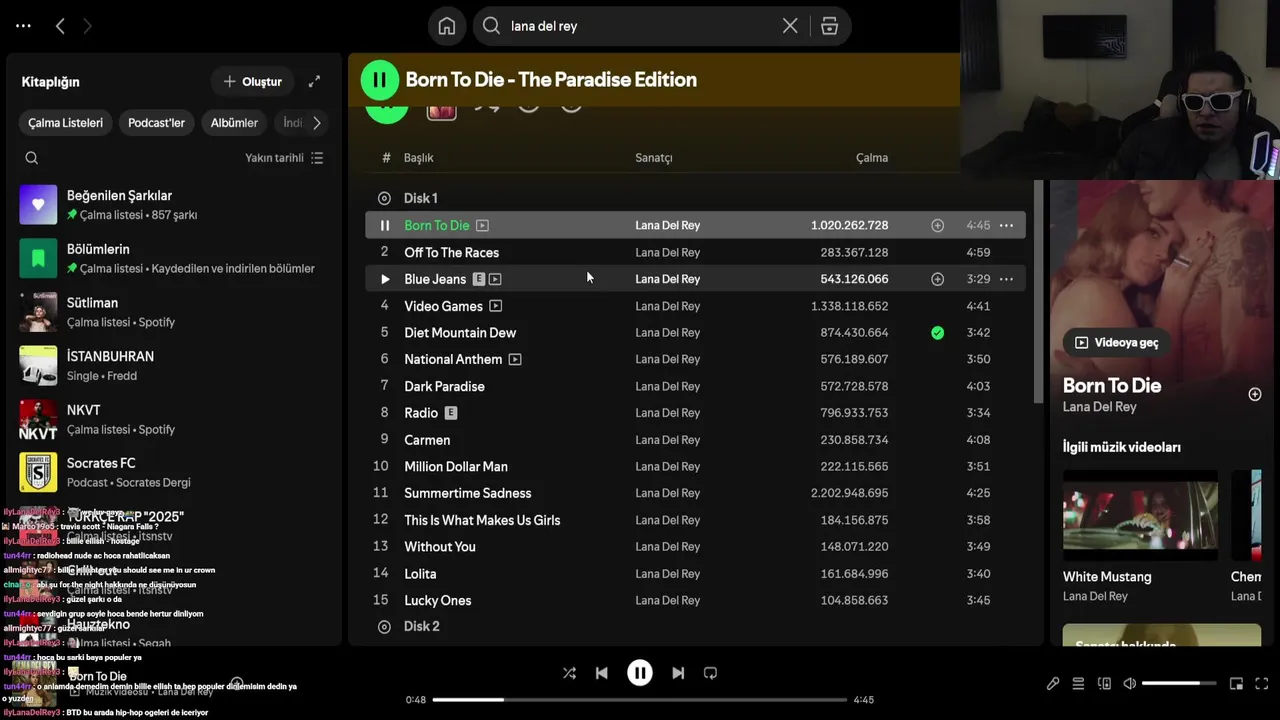This screenshot has width=1280, height=720.
Task: Open Lana Del Rey link in Radio row
Action: tap(667, 413)
